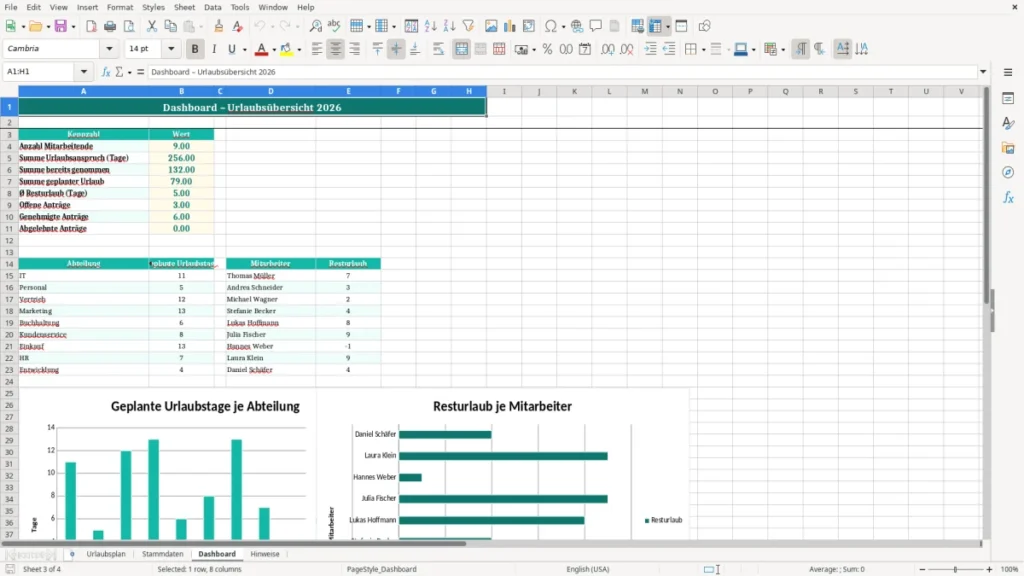This screenshot has height=576, width=1024.
Task: Click the PageStyle_Dashboard status bar entry
Action: click(x=381, y=569)
